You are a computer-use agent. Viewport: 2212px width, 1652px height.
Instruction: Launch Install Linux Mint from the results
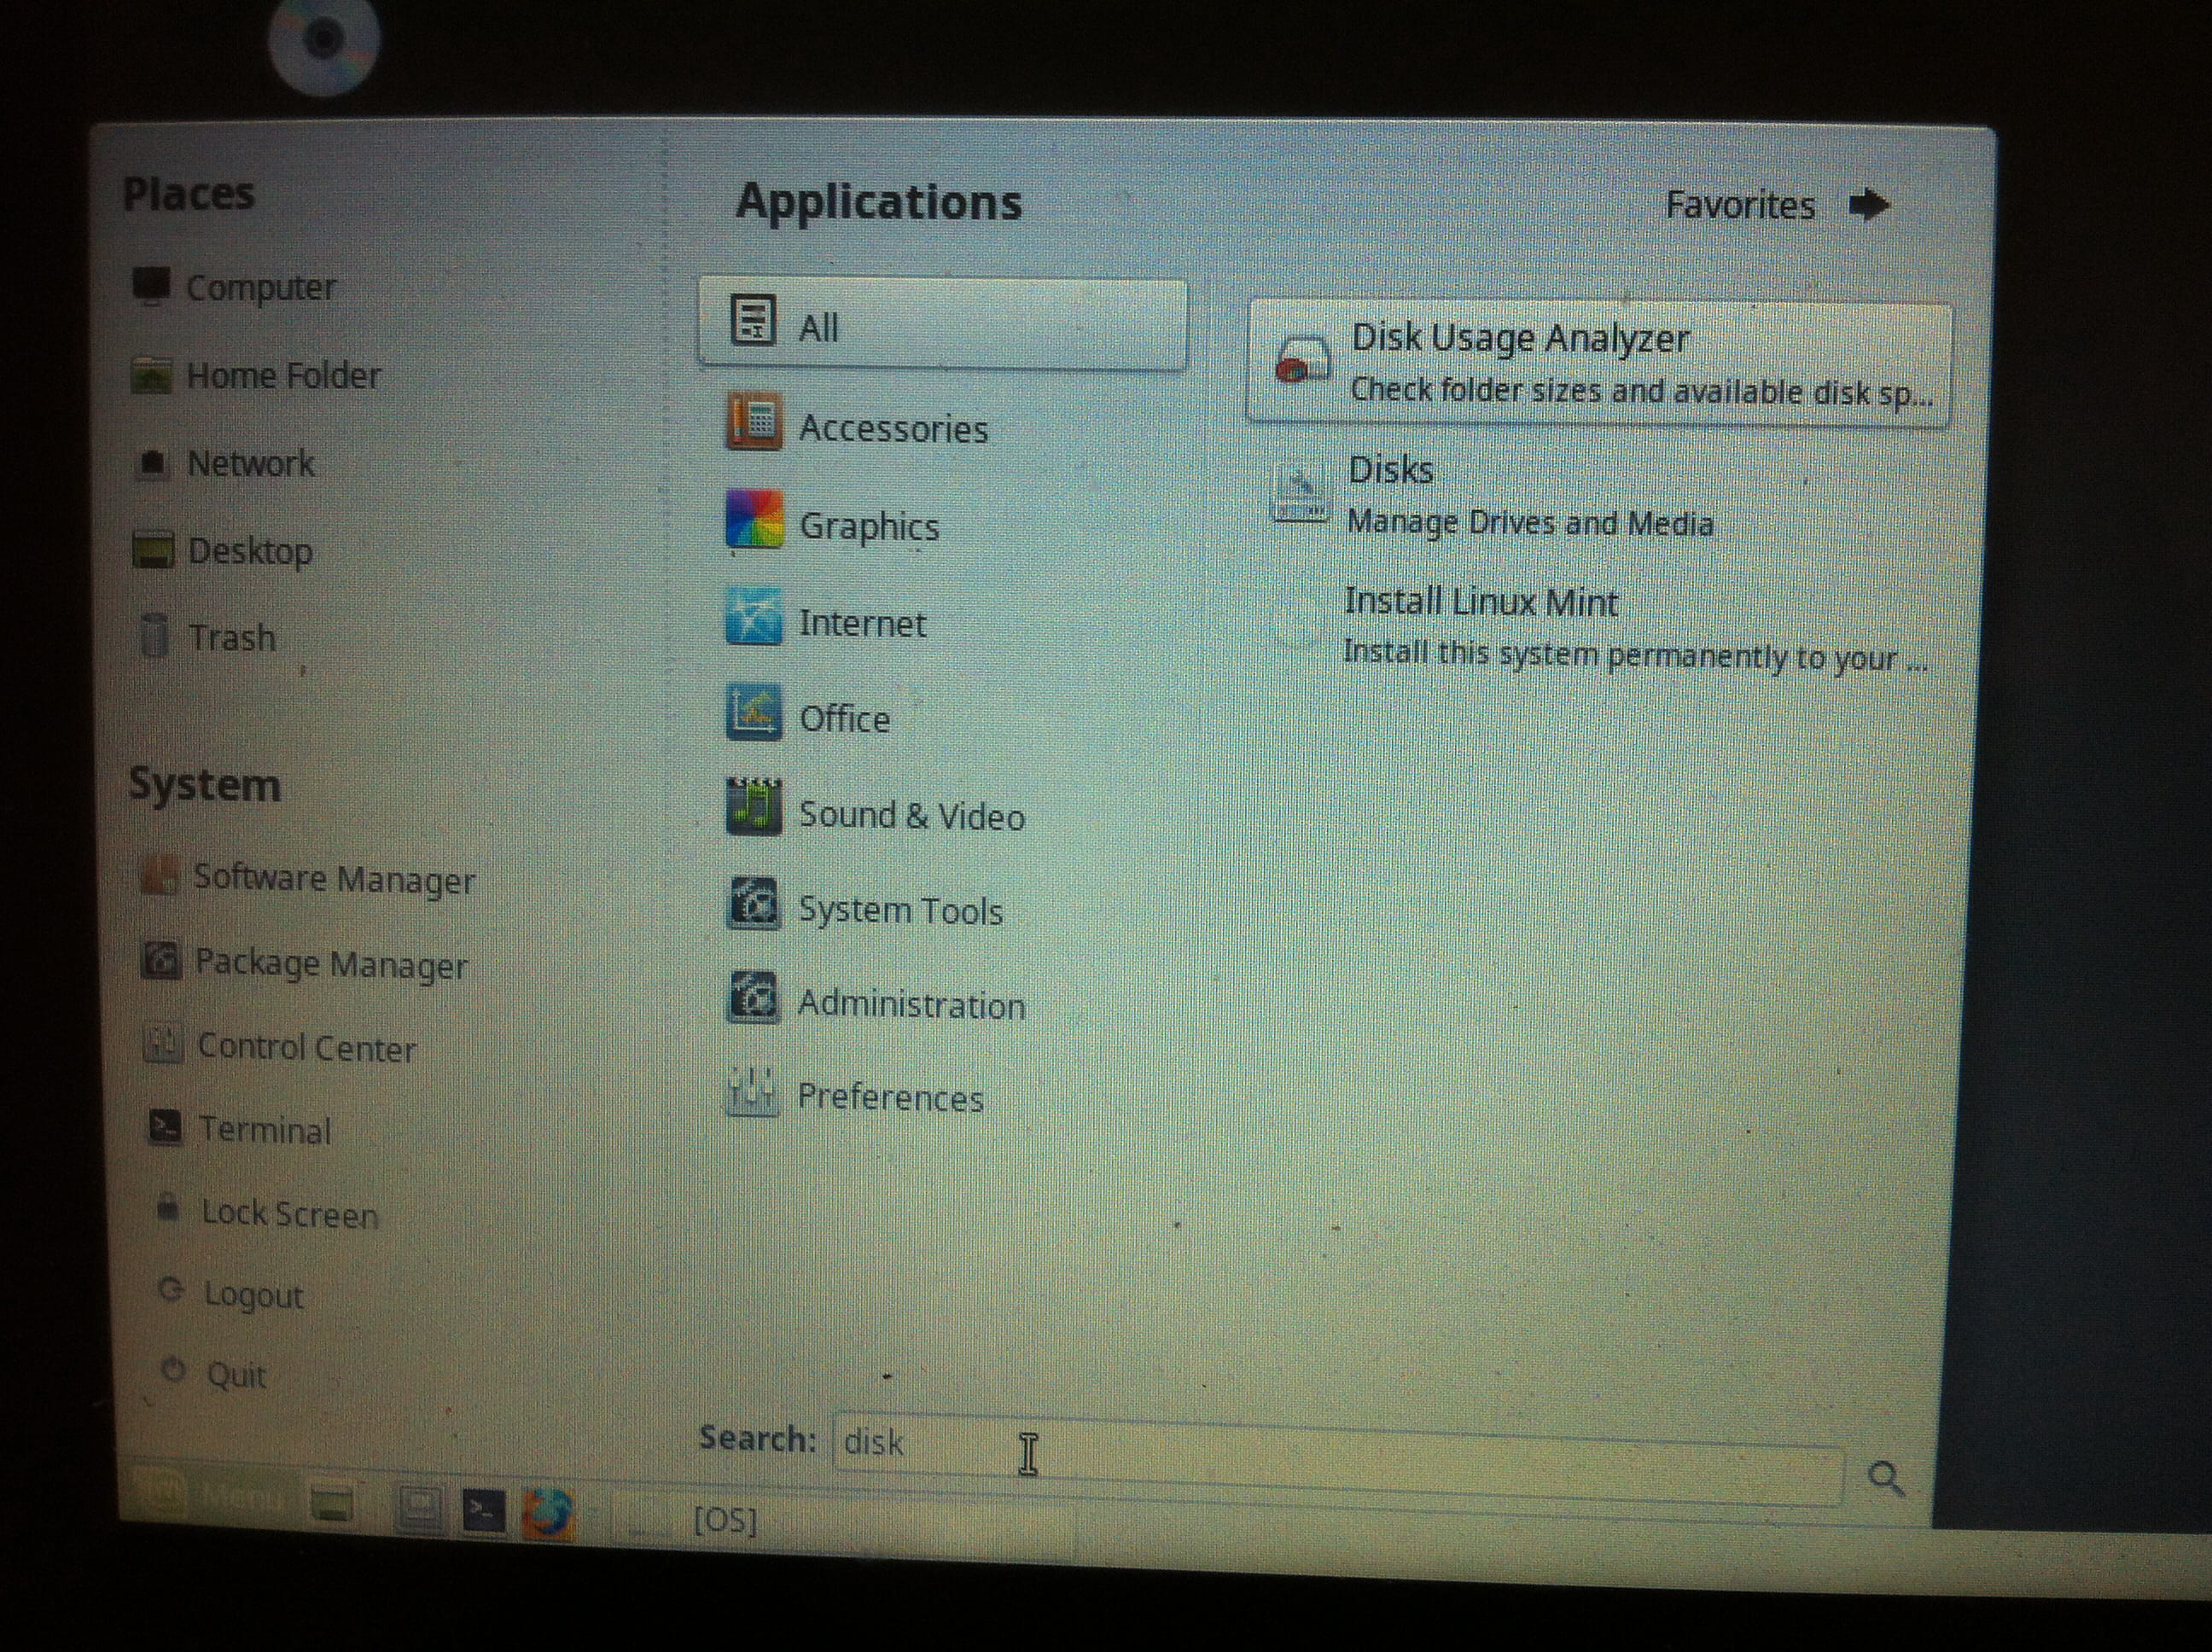1599,627
